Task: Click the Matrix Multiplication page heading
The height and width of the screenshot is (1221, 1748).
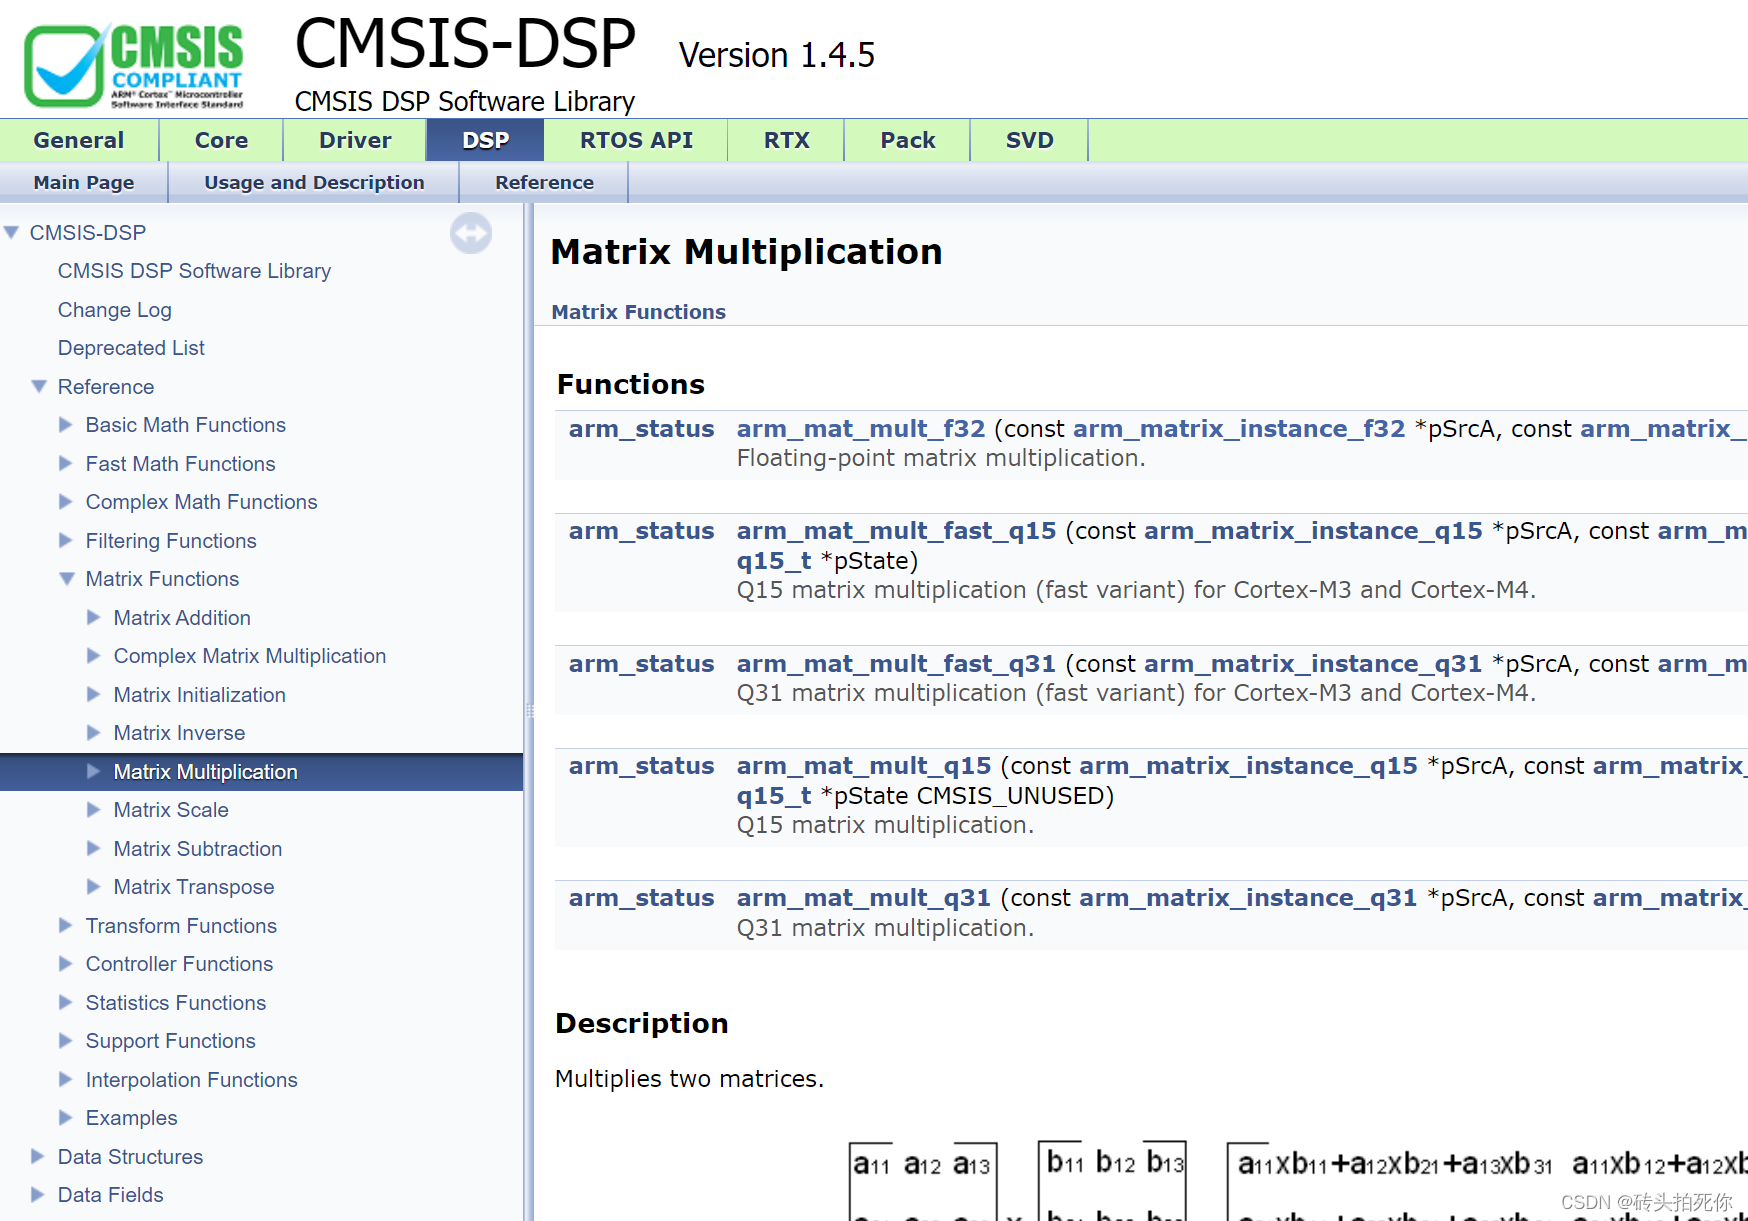Action: coord(746,252)
